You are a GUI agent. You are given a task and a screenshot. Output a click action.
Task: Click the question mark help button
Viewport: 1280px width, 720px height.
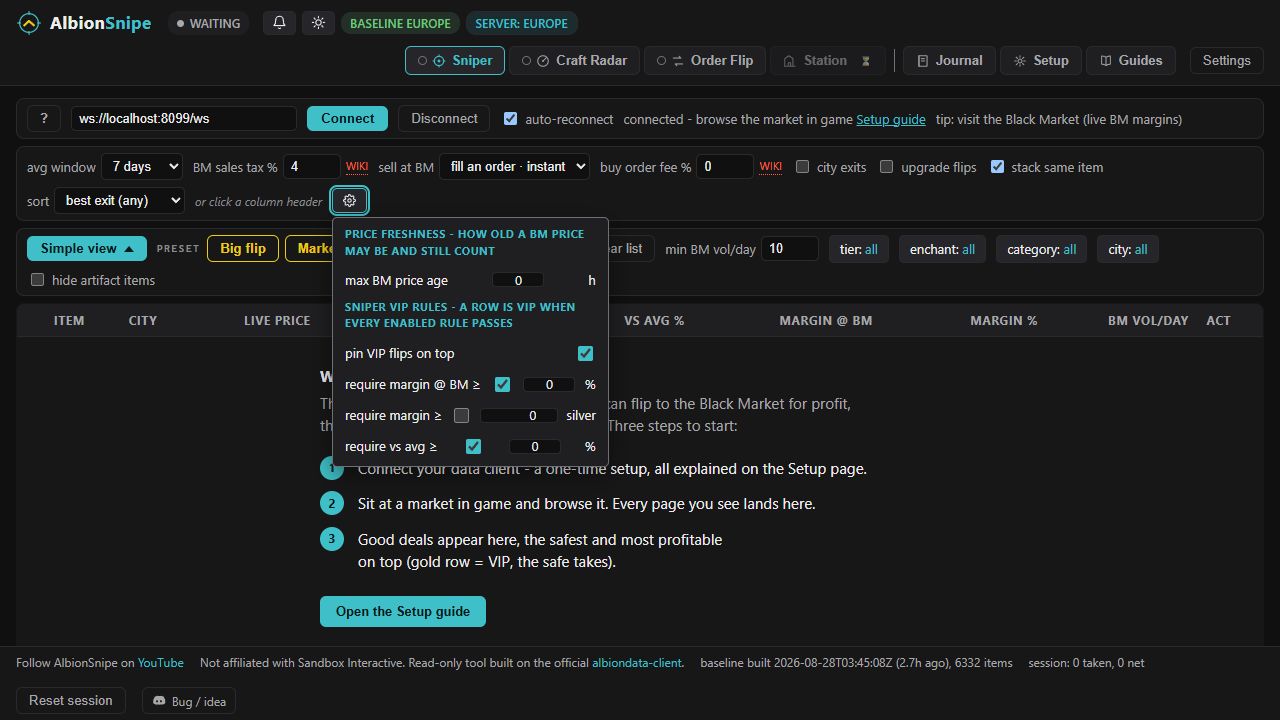(44, 118)
